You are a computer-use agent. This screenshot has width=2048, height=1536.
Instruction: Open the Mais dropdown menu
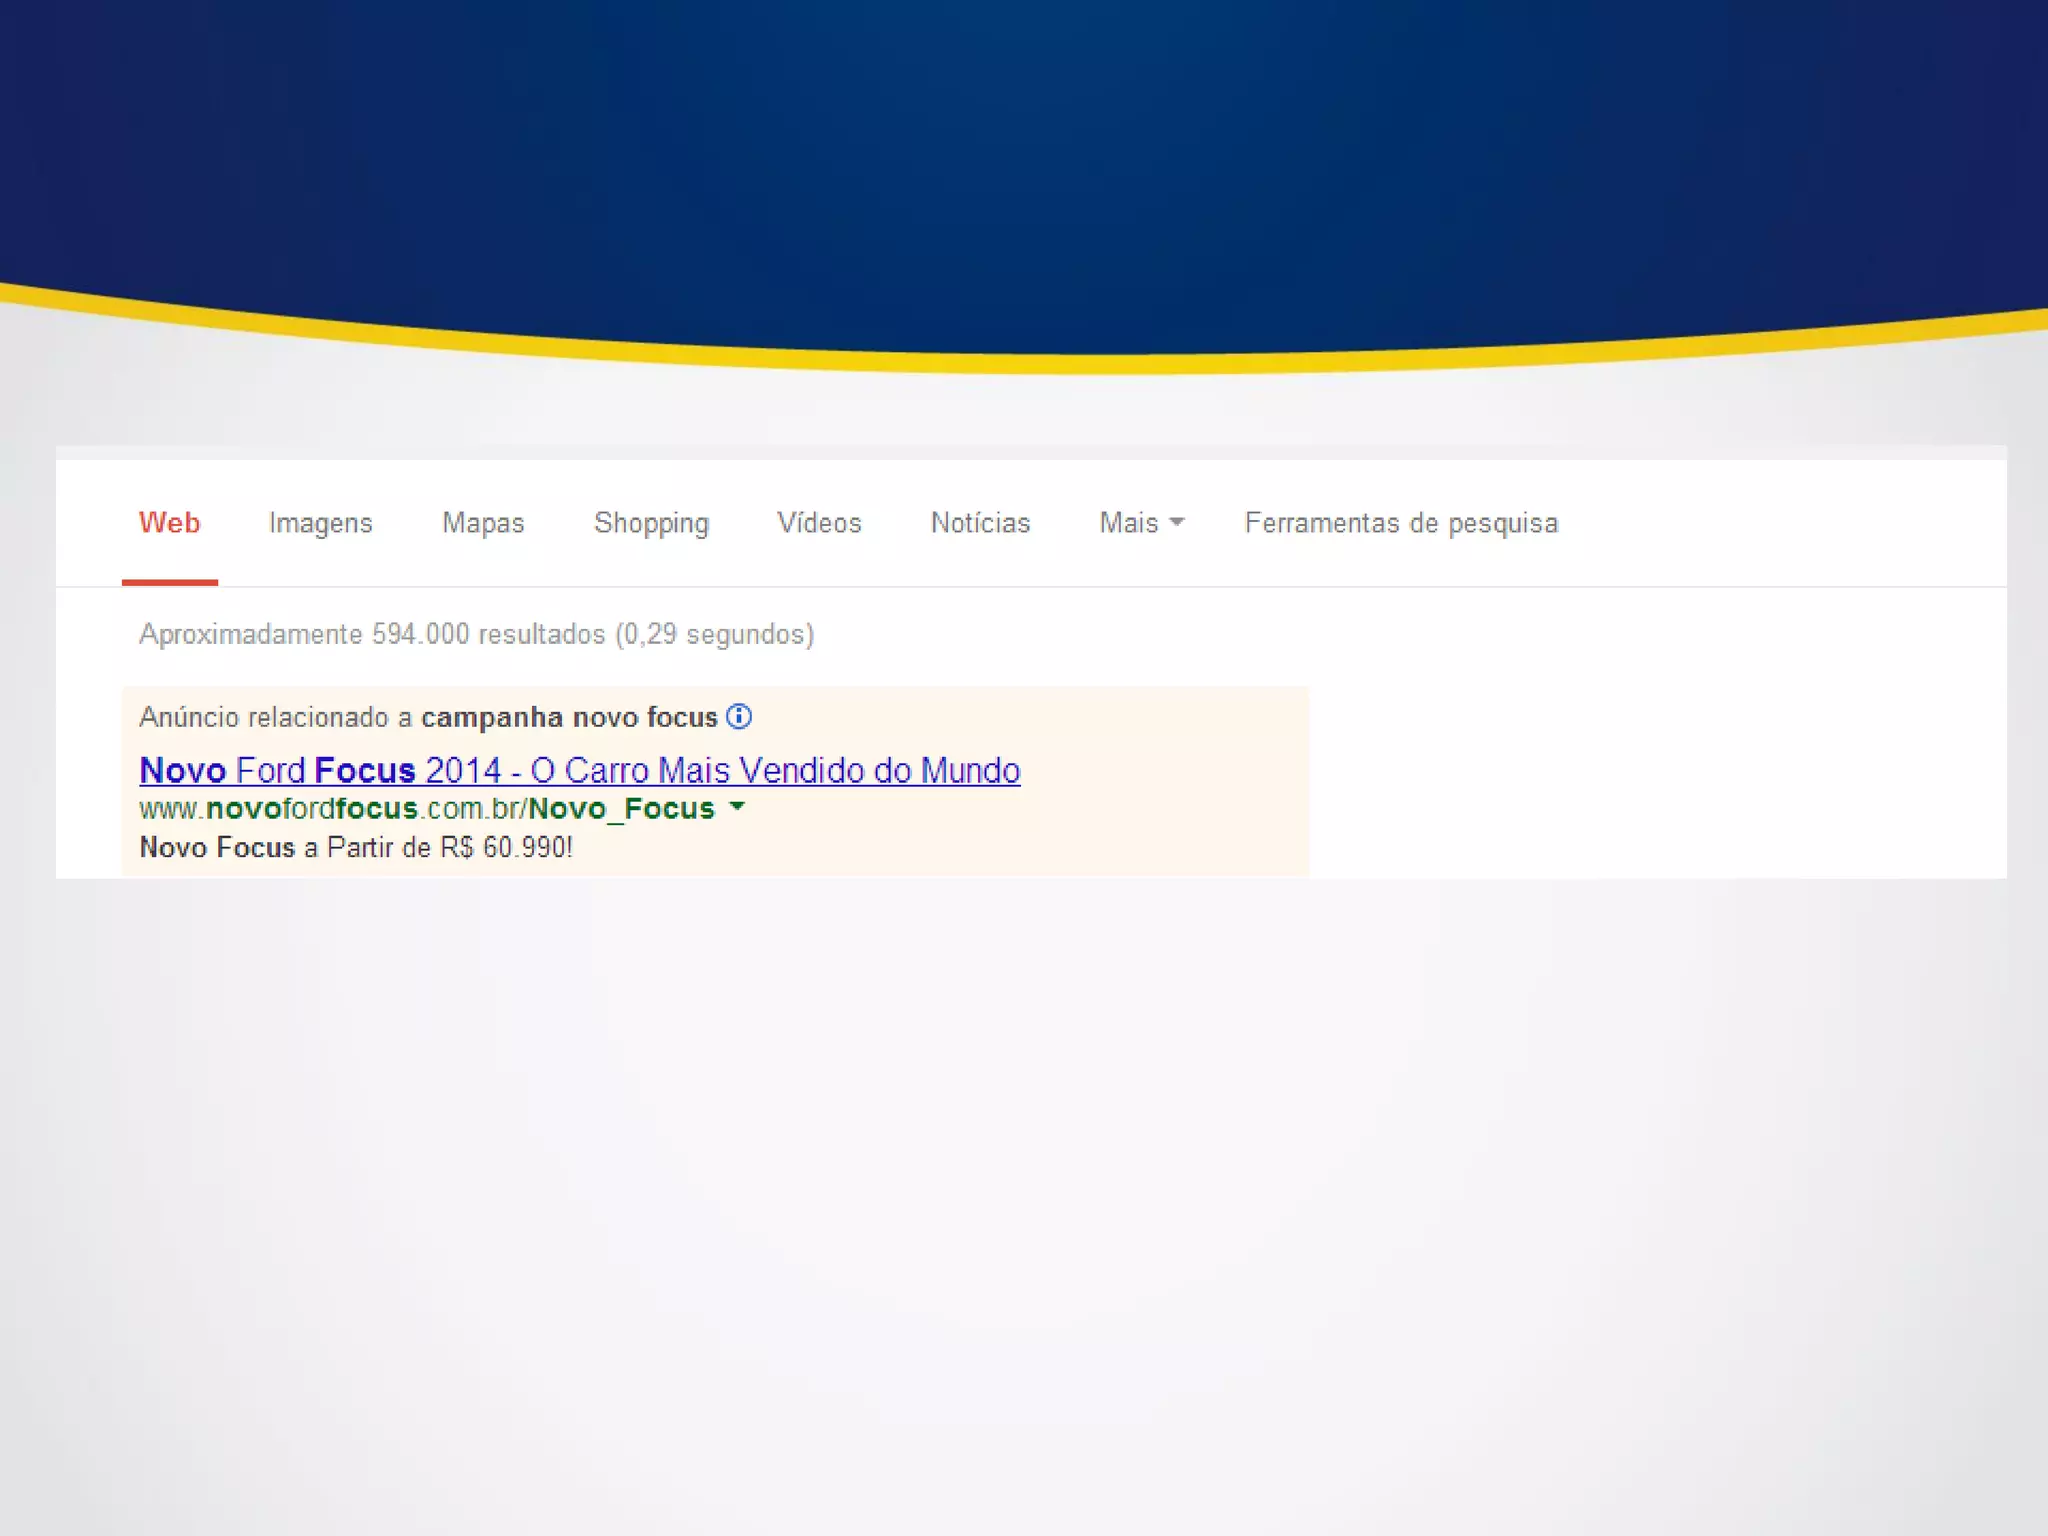click(x=1141, y=522)
